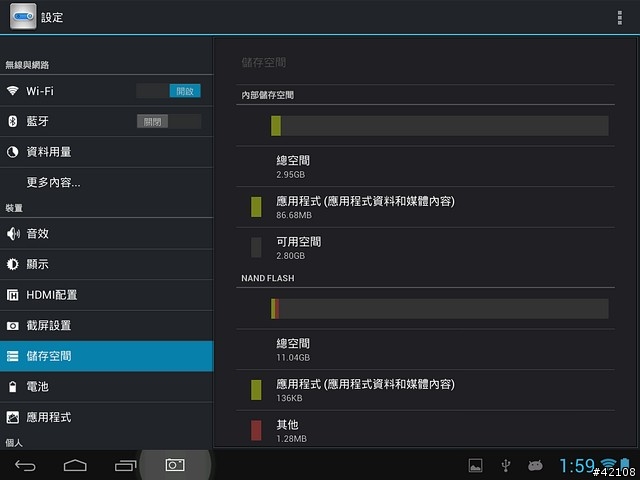
Task: Open 更多內容... network options
Action: point(53,182)
